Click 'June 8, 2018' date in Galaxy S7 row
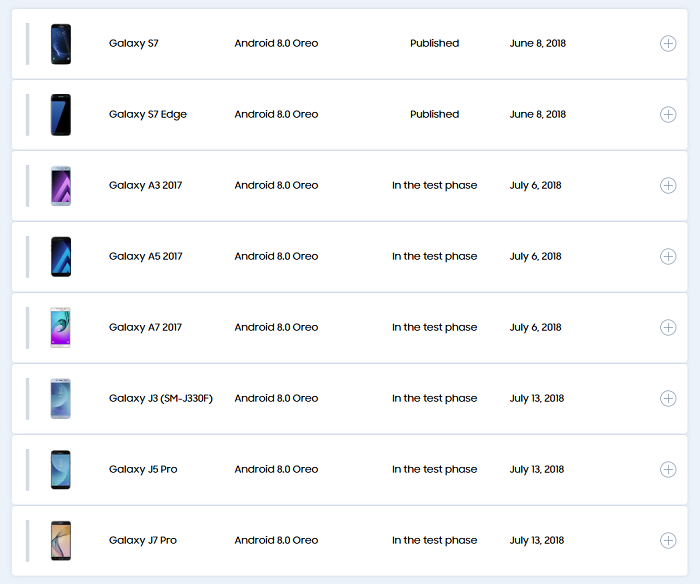The width and height of the screenshot is (700, 584). click(x=538, y=43)
